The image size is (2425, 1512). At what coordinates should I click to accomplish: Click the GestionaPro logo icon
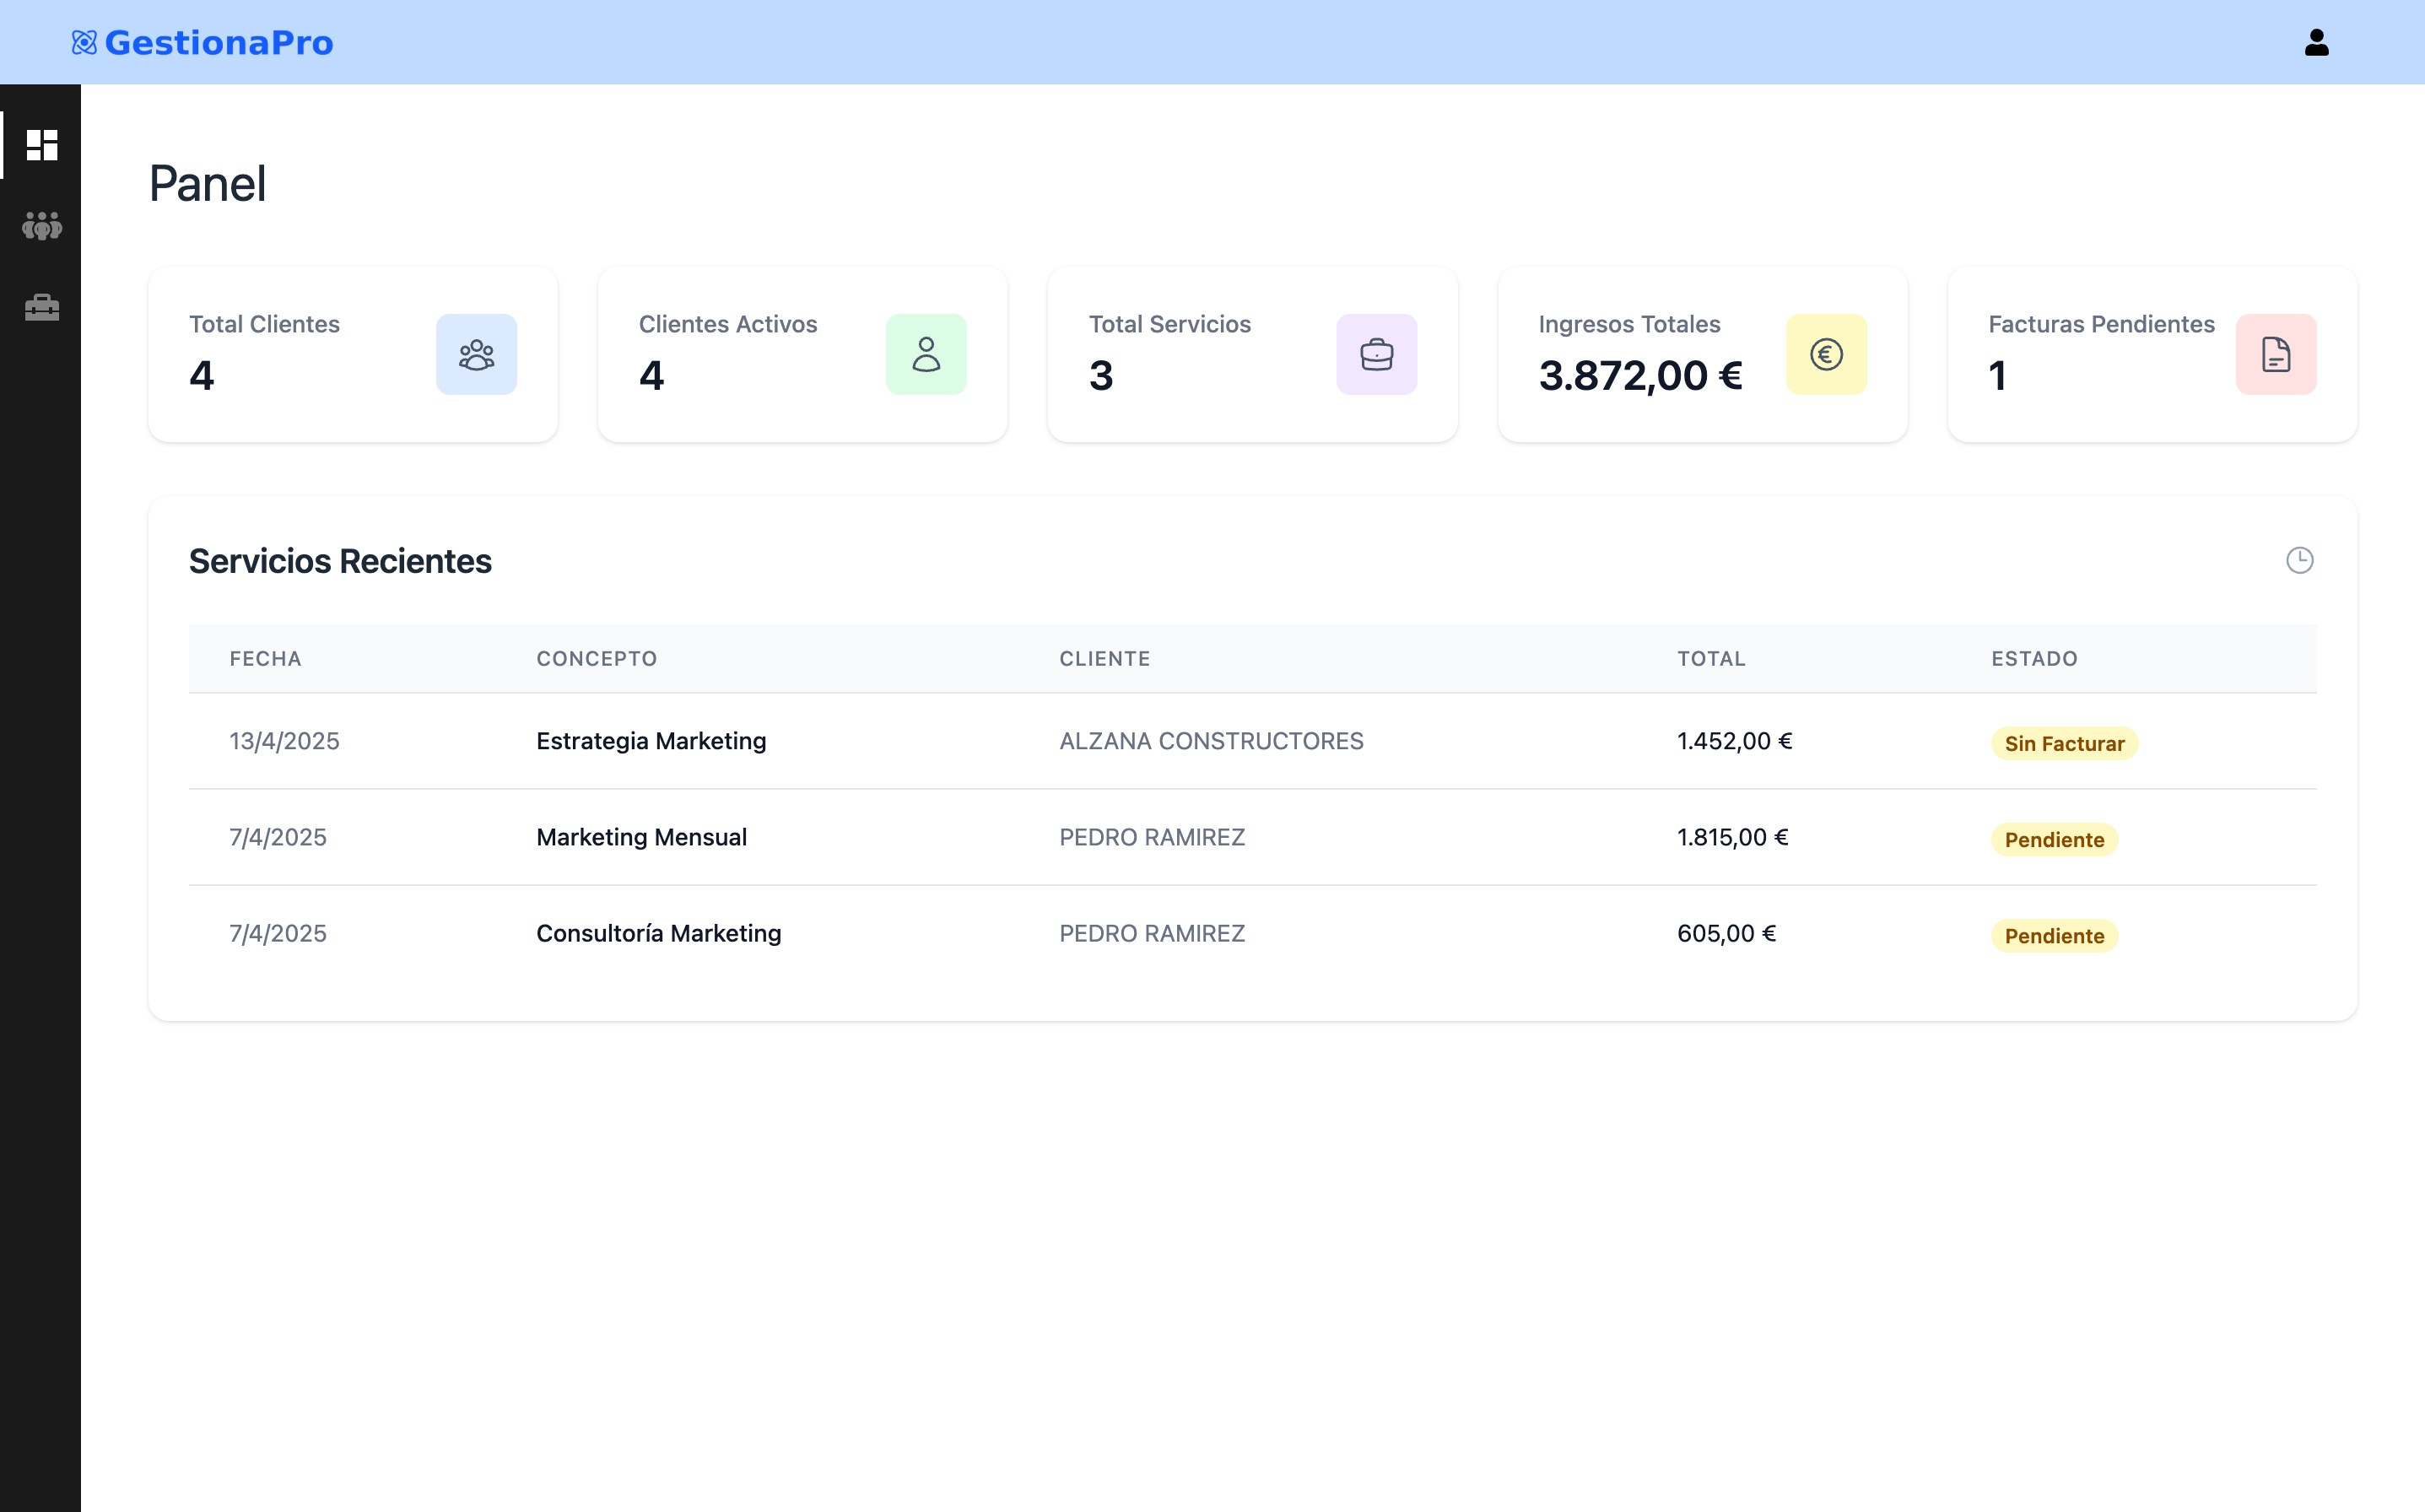tap(84, 42)
